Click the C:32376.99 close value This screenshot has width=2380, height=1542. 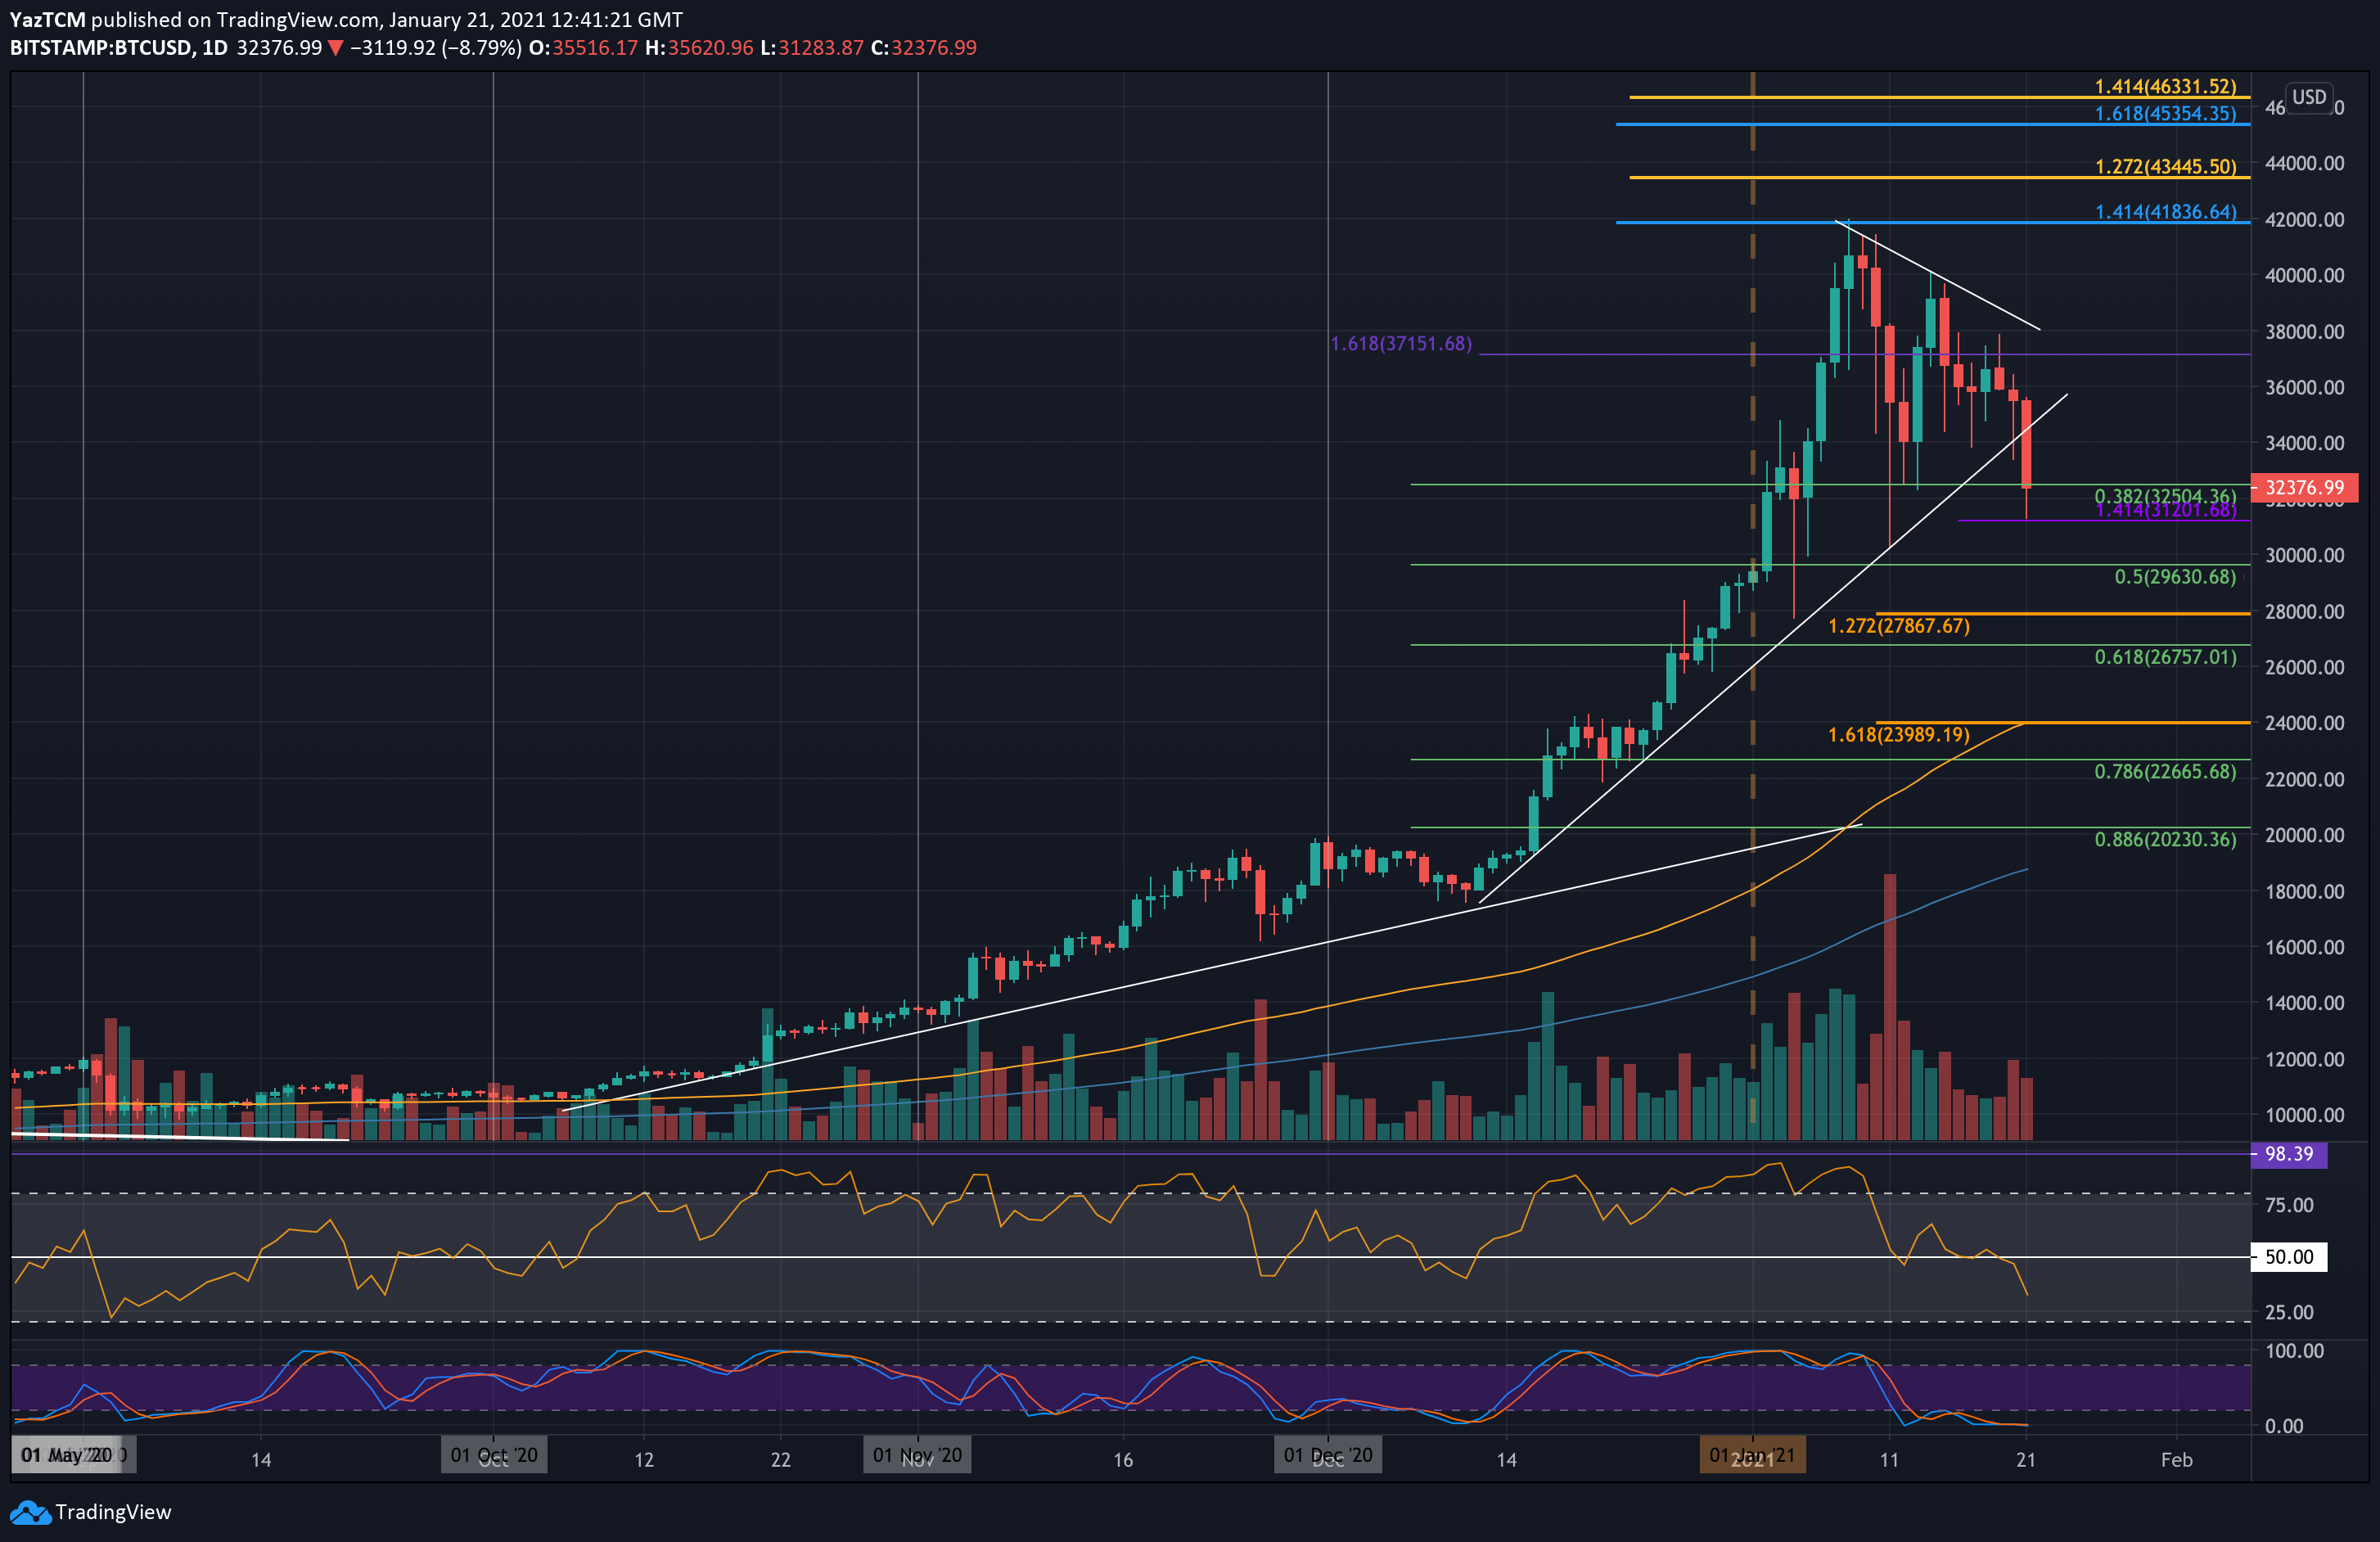tap(924, 48)
